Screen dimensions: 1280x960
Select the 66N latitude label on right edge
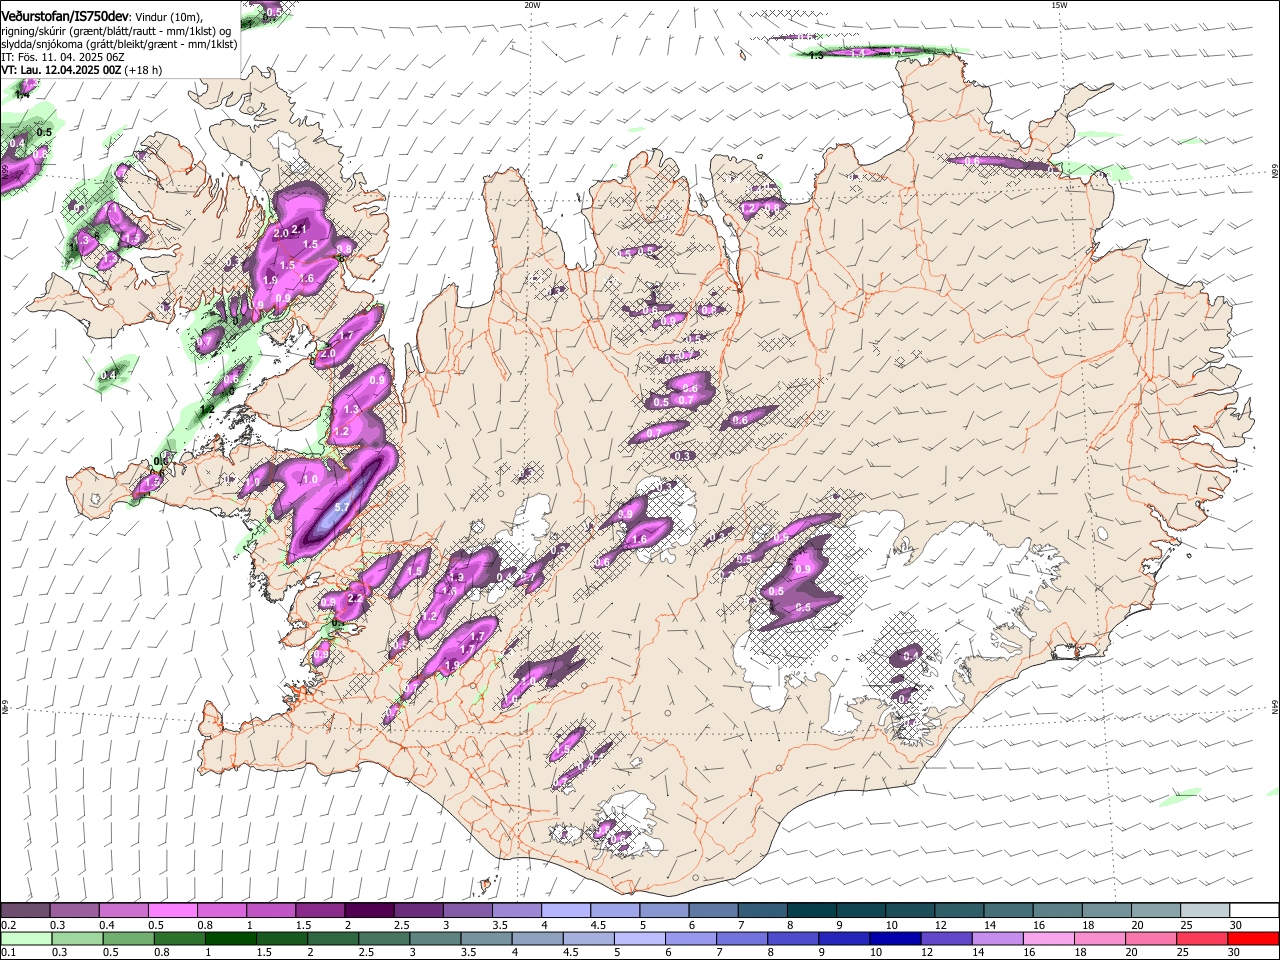pyautogui.click(x=1275, y=172)
